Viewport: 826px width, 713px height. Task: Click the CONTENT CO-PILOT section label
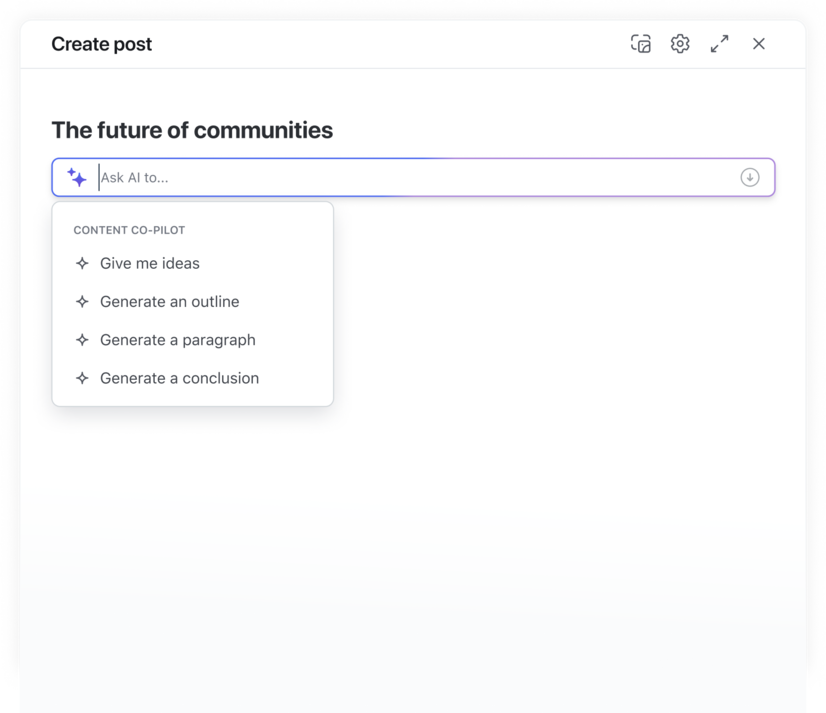pyautogui.click(x=129, y=230)
